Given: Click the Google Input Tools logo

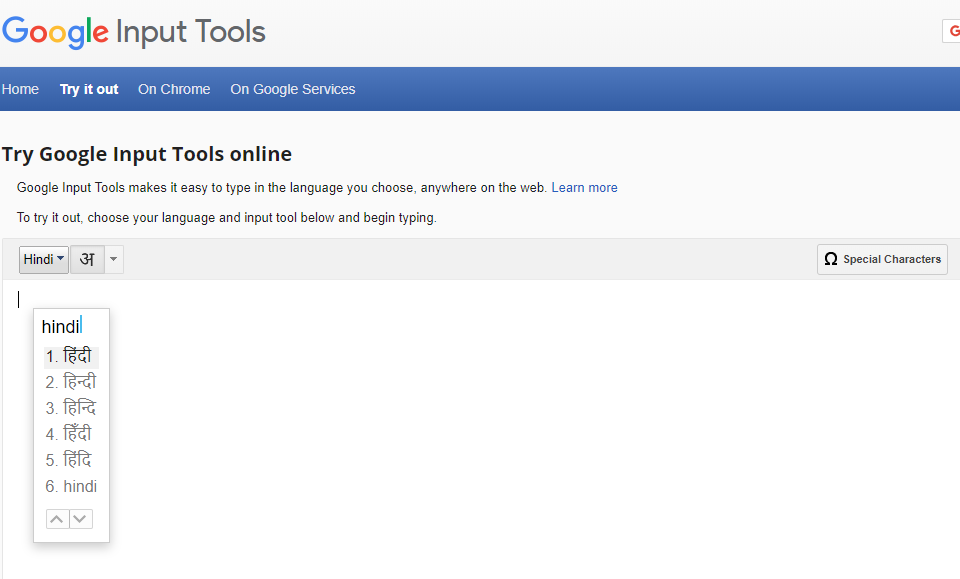Looking at the screenshot, I should point(133,32).
